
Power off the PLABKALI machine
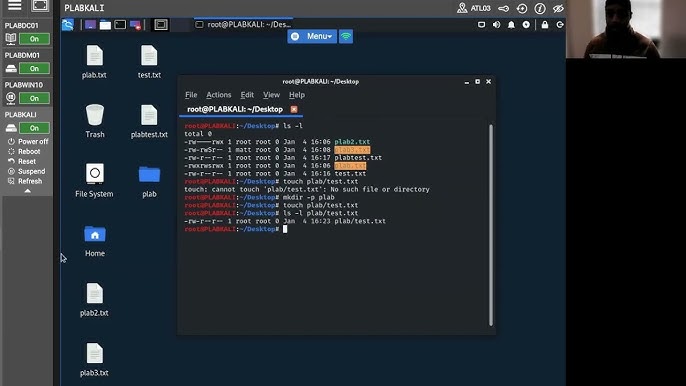click(28, 141)
